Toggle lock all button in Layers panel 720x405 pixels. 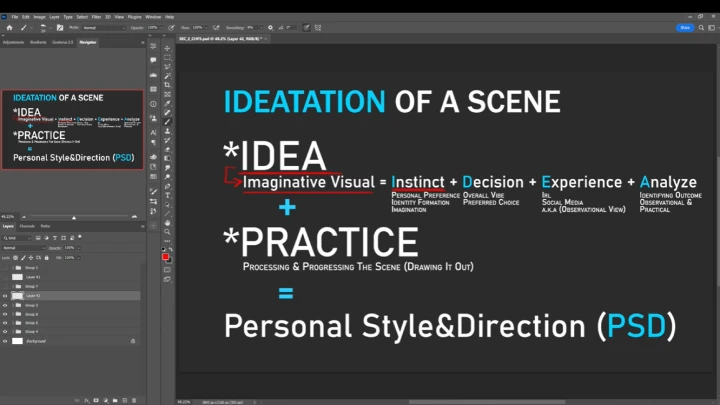point(46,258)
